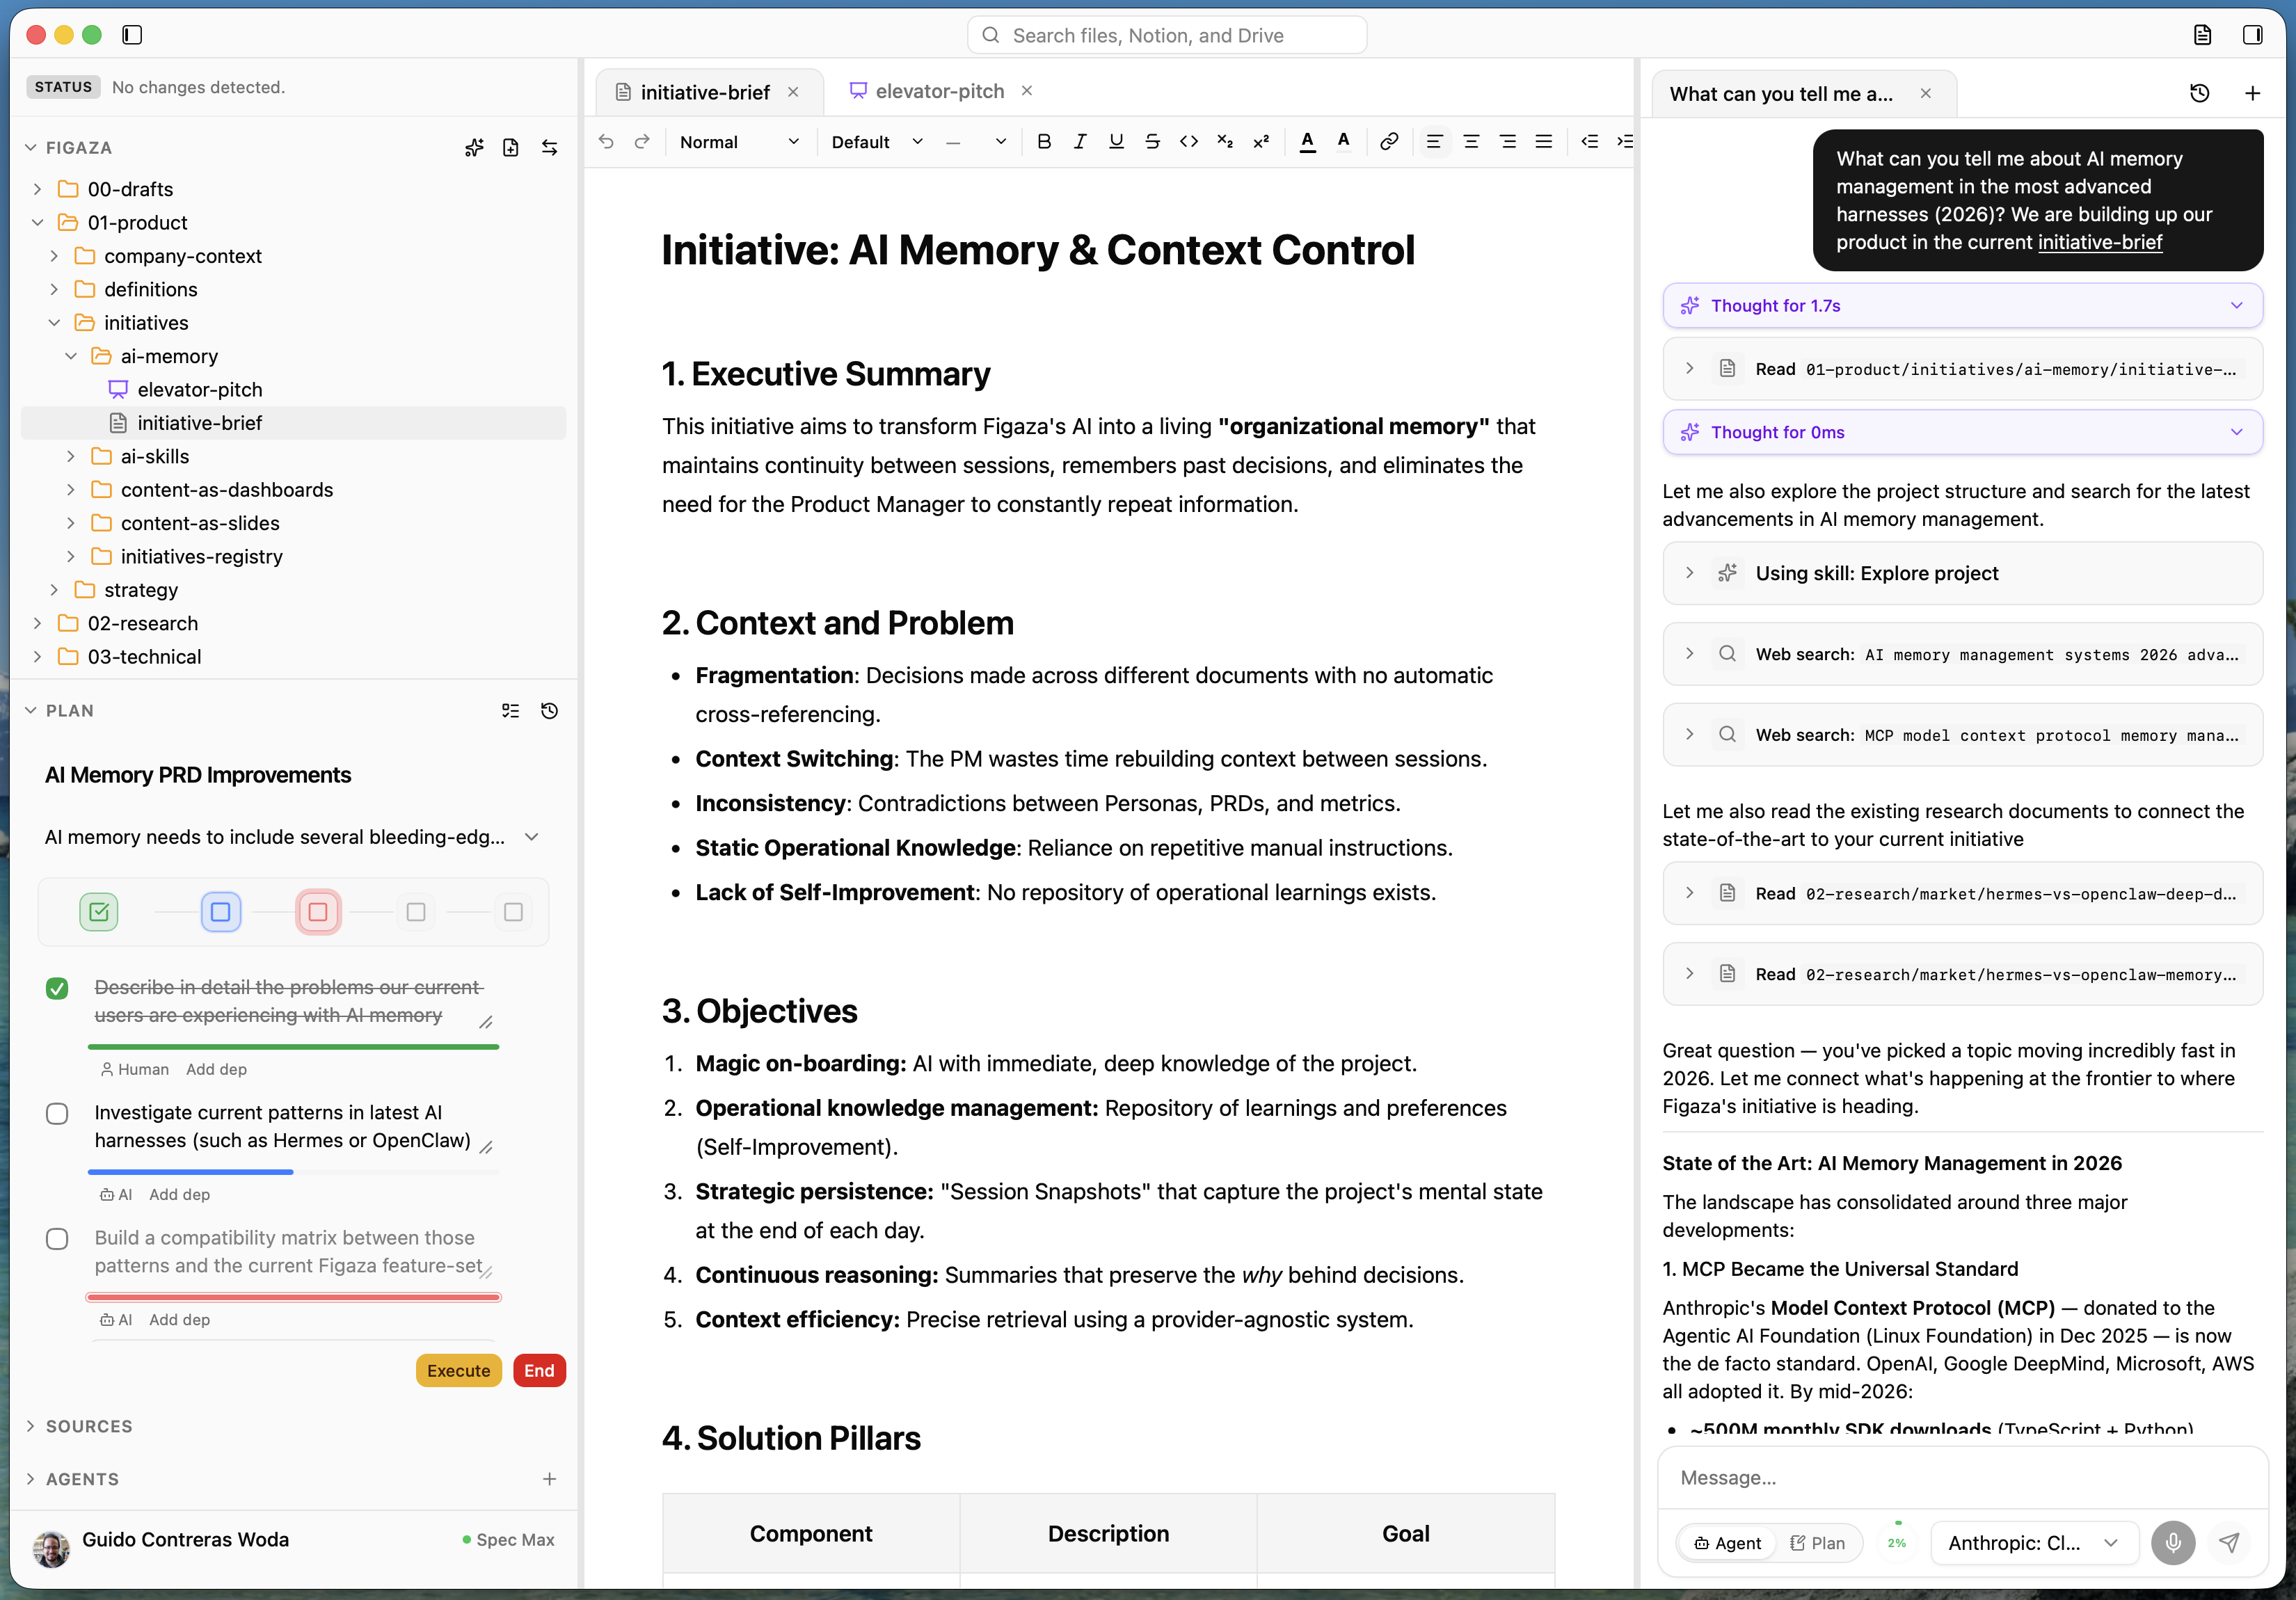
Task: Open plan task list view icon
Action: coord(511,711)
